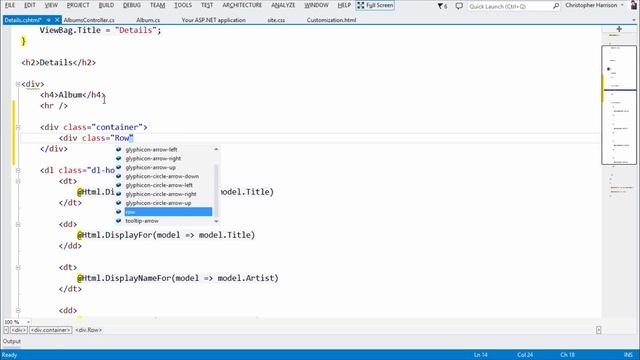Viewport: 640px width, 360px height.
Task: Pin the Details.cshtml tab
Action: (49, 20)
